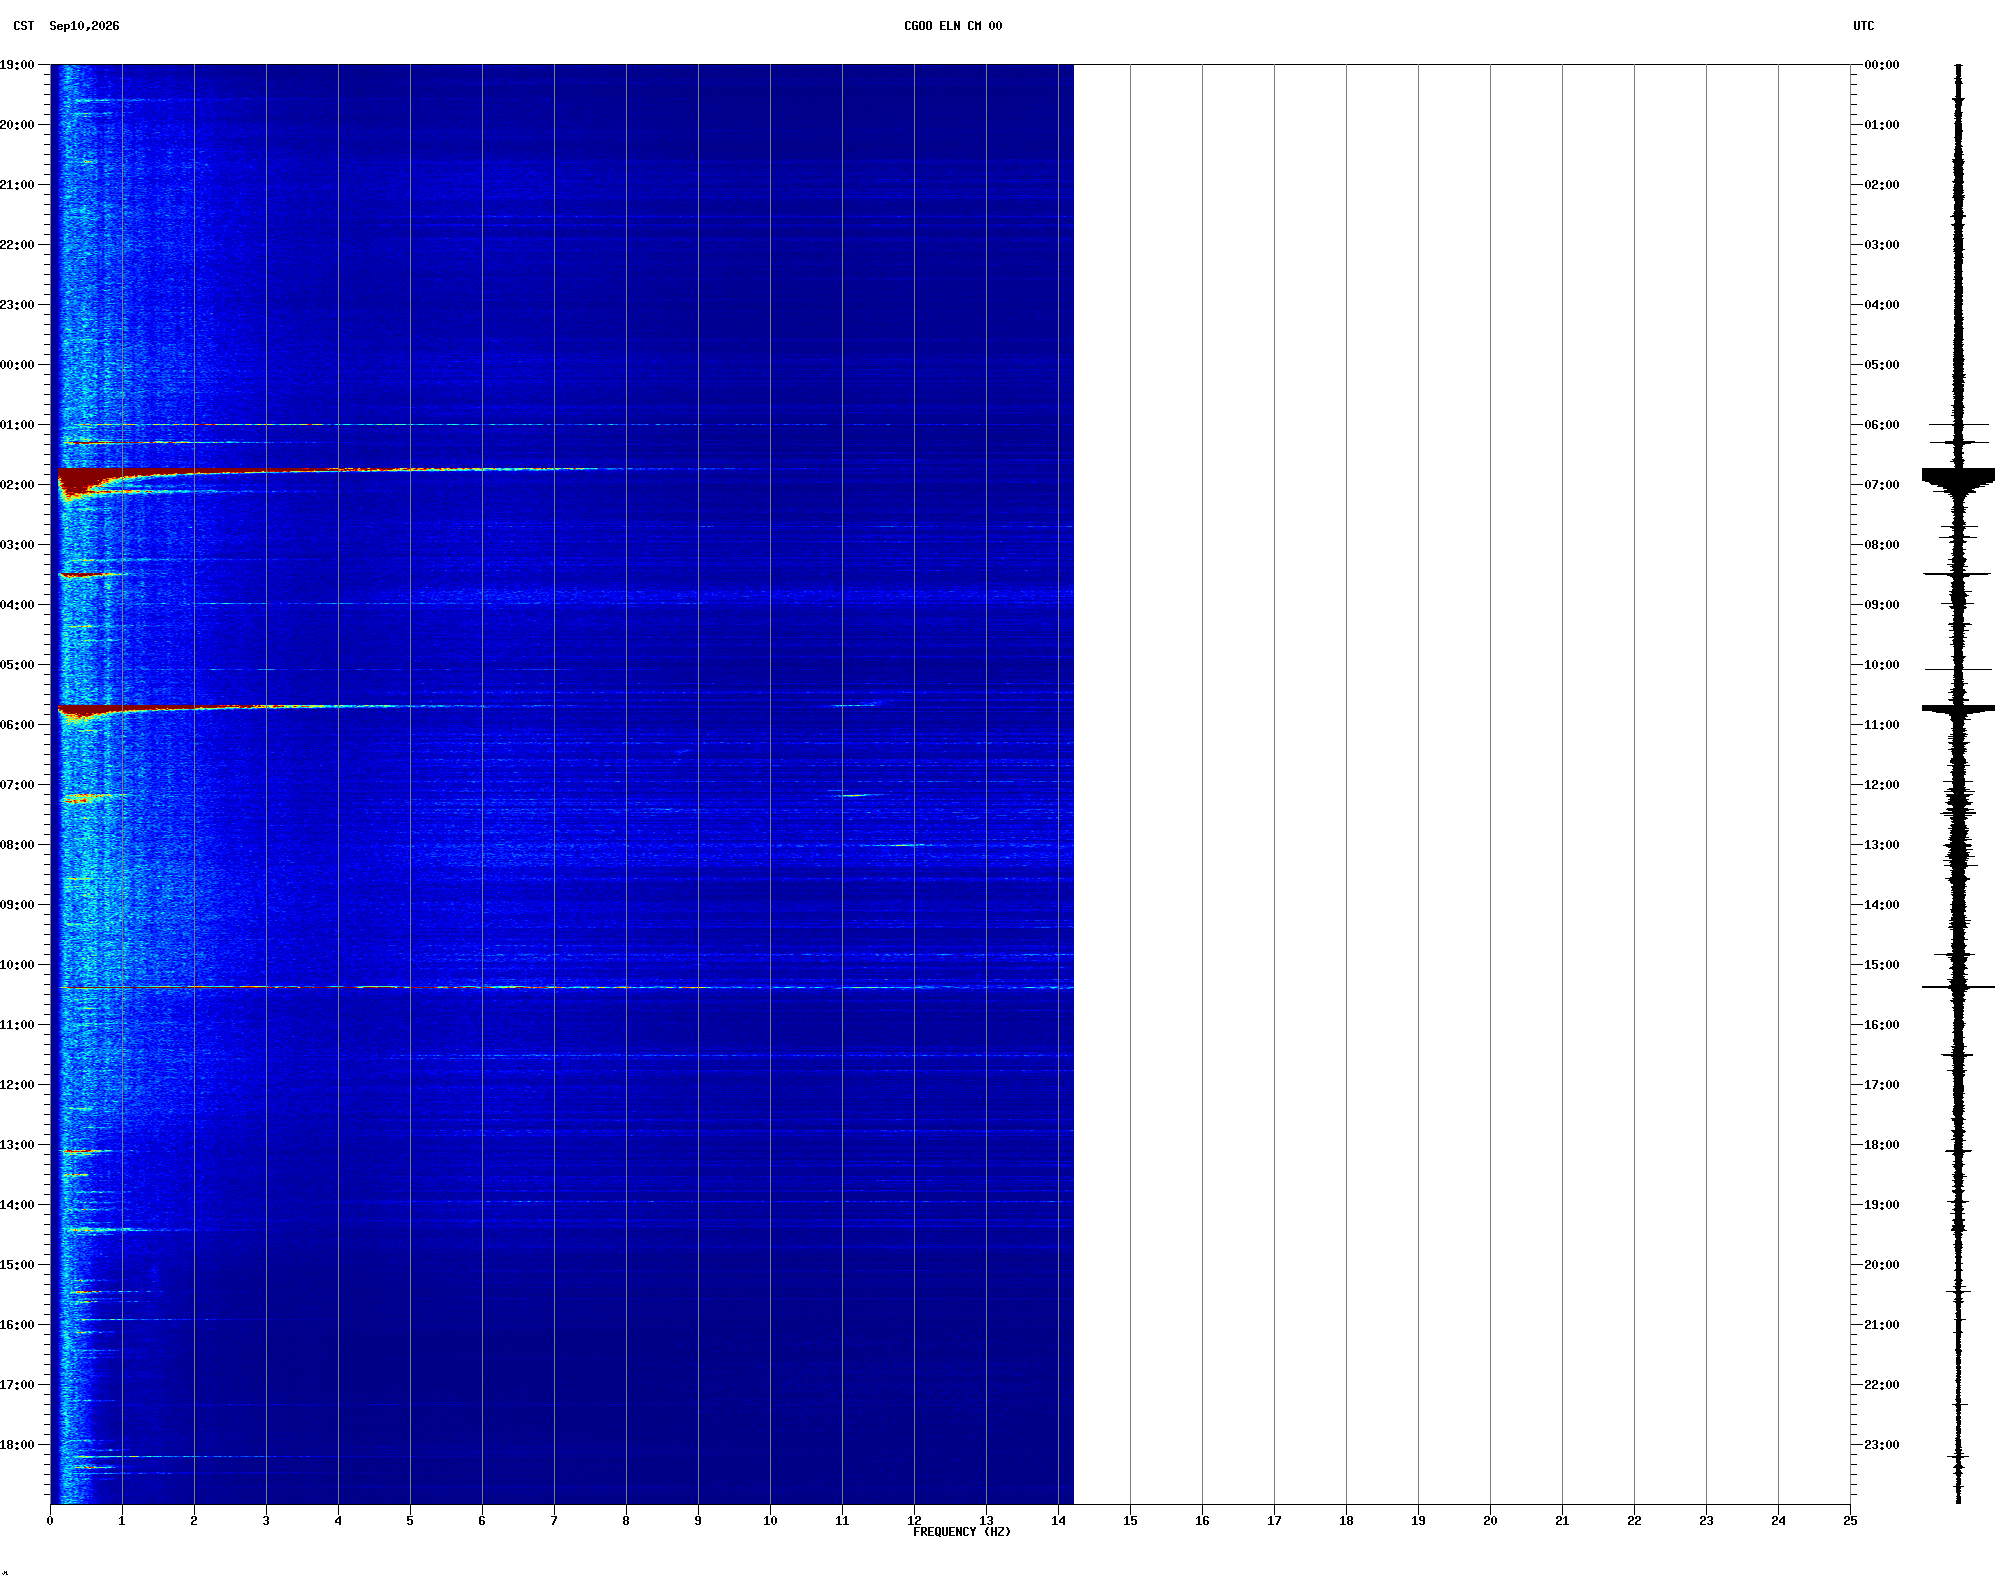
Task: Click the FREQUENCY (HZ) axis label
Action: [x=962, y=1532]
